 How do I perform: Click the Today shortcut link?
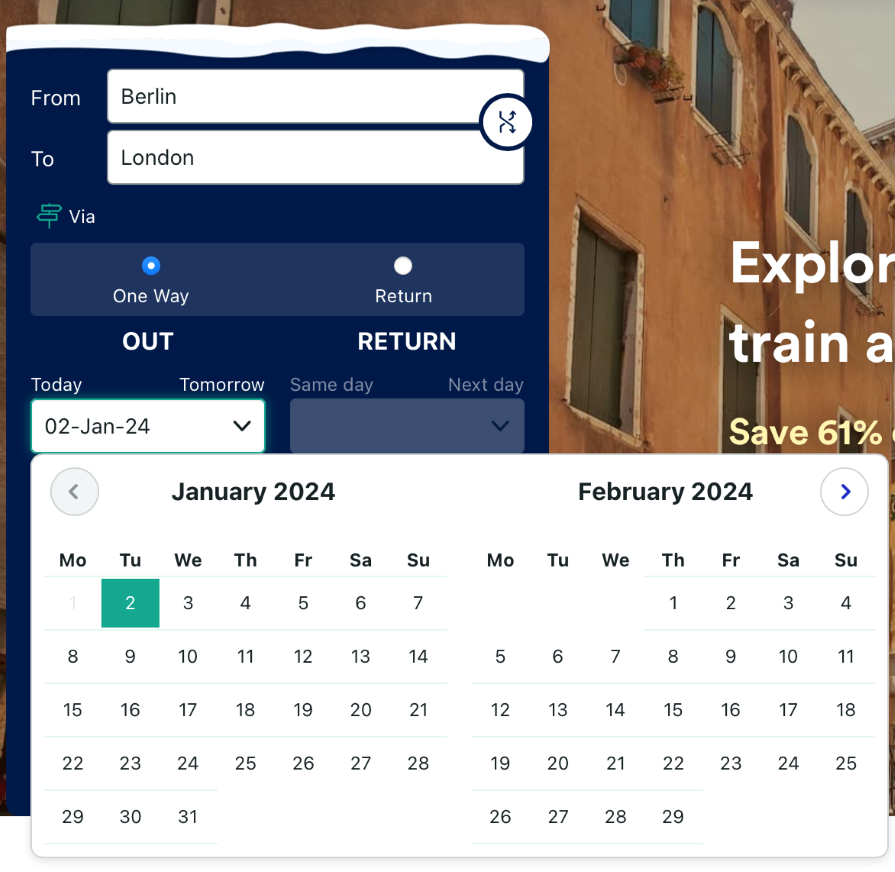coord(56,384)
